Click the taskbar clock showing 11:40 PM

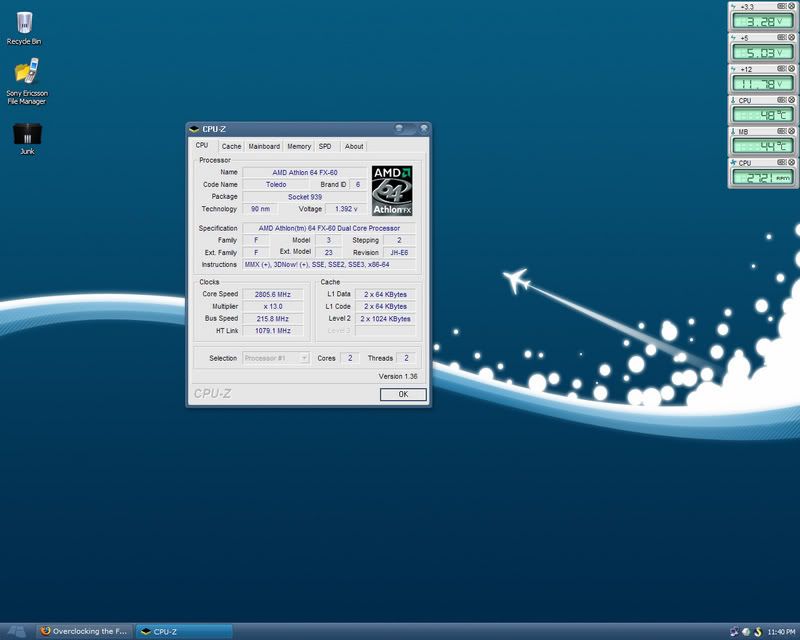tap(781, 632)
